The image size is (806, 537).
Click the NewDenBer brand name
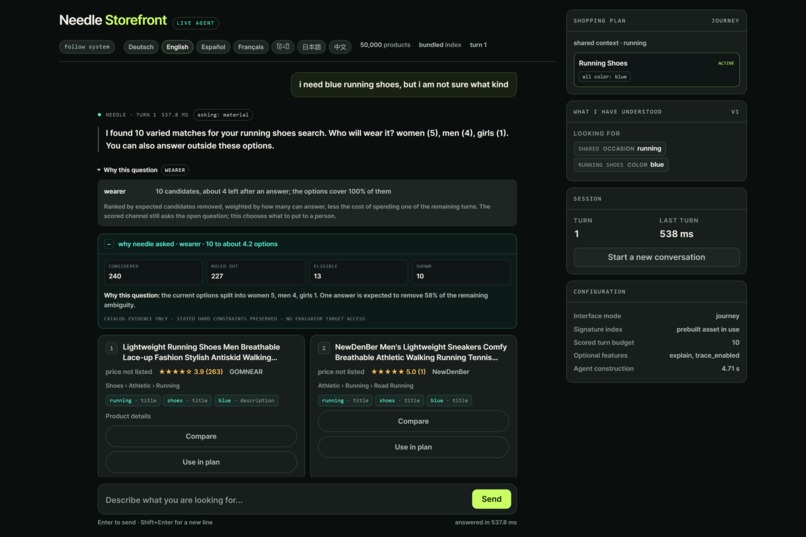point(451,372)
